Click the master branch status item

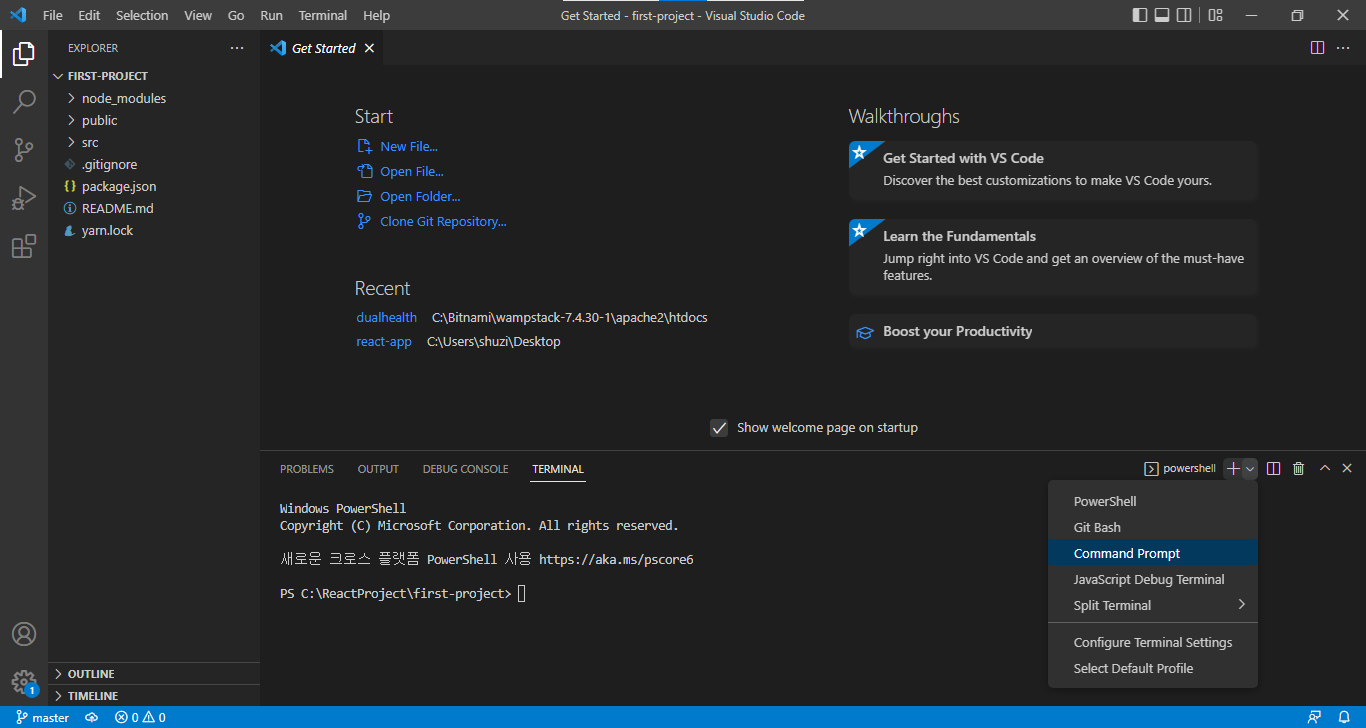[43, 717]
